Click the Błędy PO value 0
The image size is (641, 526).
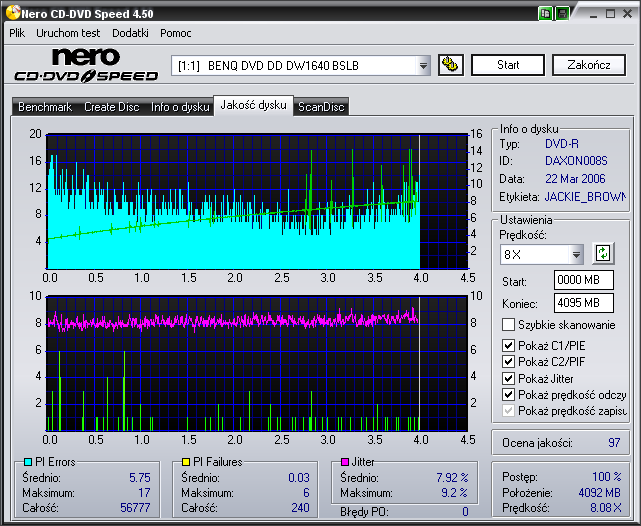click(x=465, y=512)
